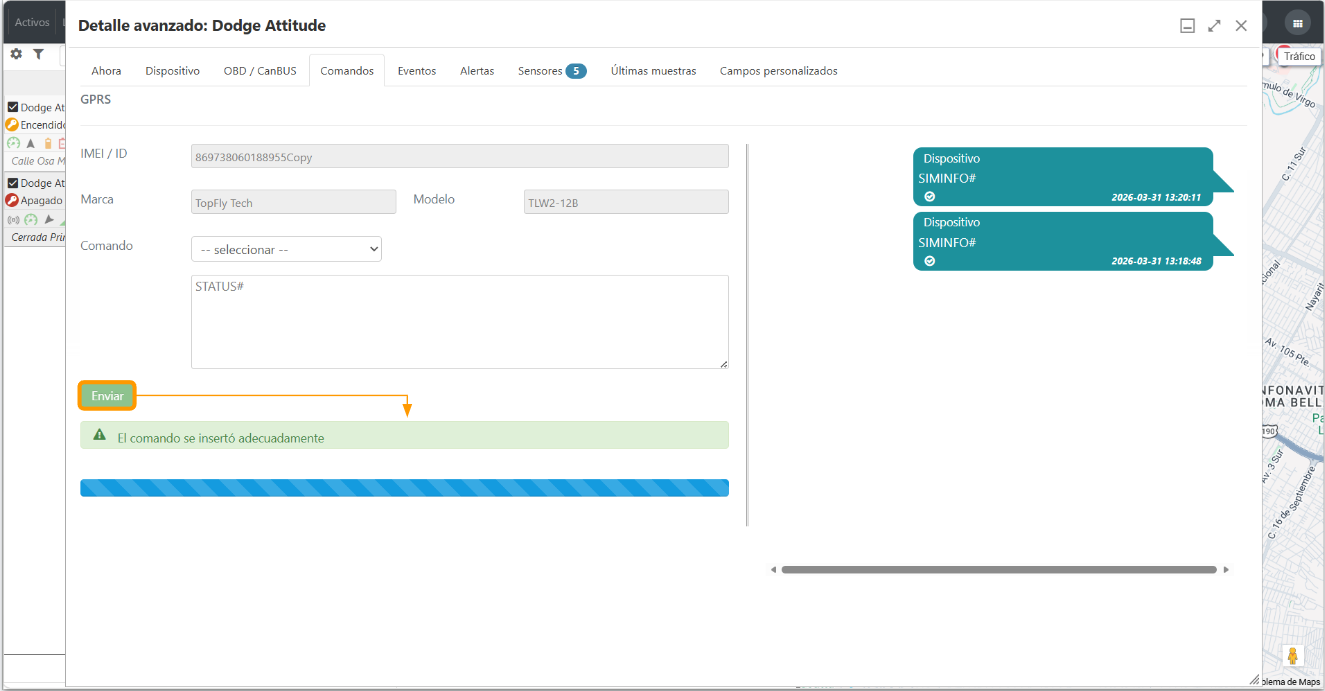Click the red key icon beside Apagado
The image size is (1325, 691).
click(x=12, y=200)
